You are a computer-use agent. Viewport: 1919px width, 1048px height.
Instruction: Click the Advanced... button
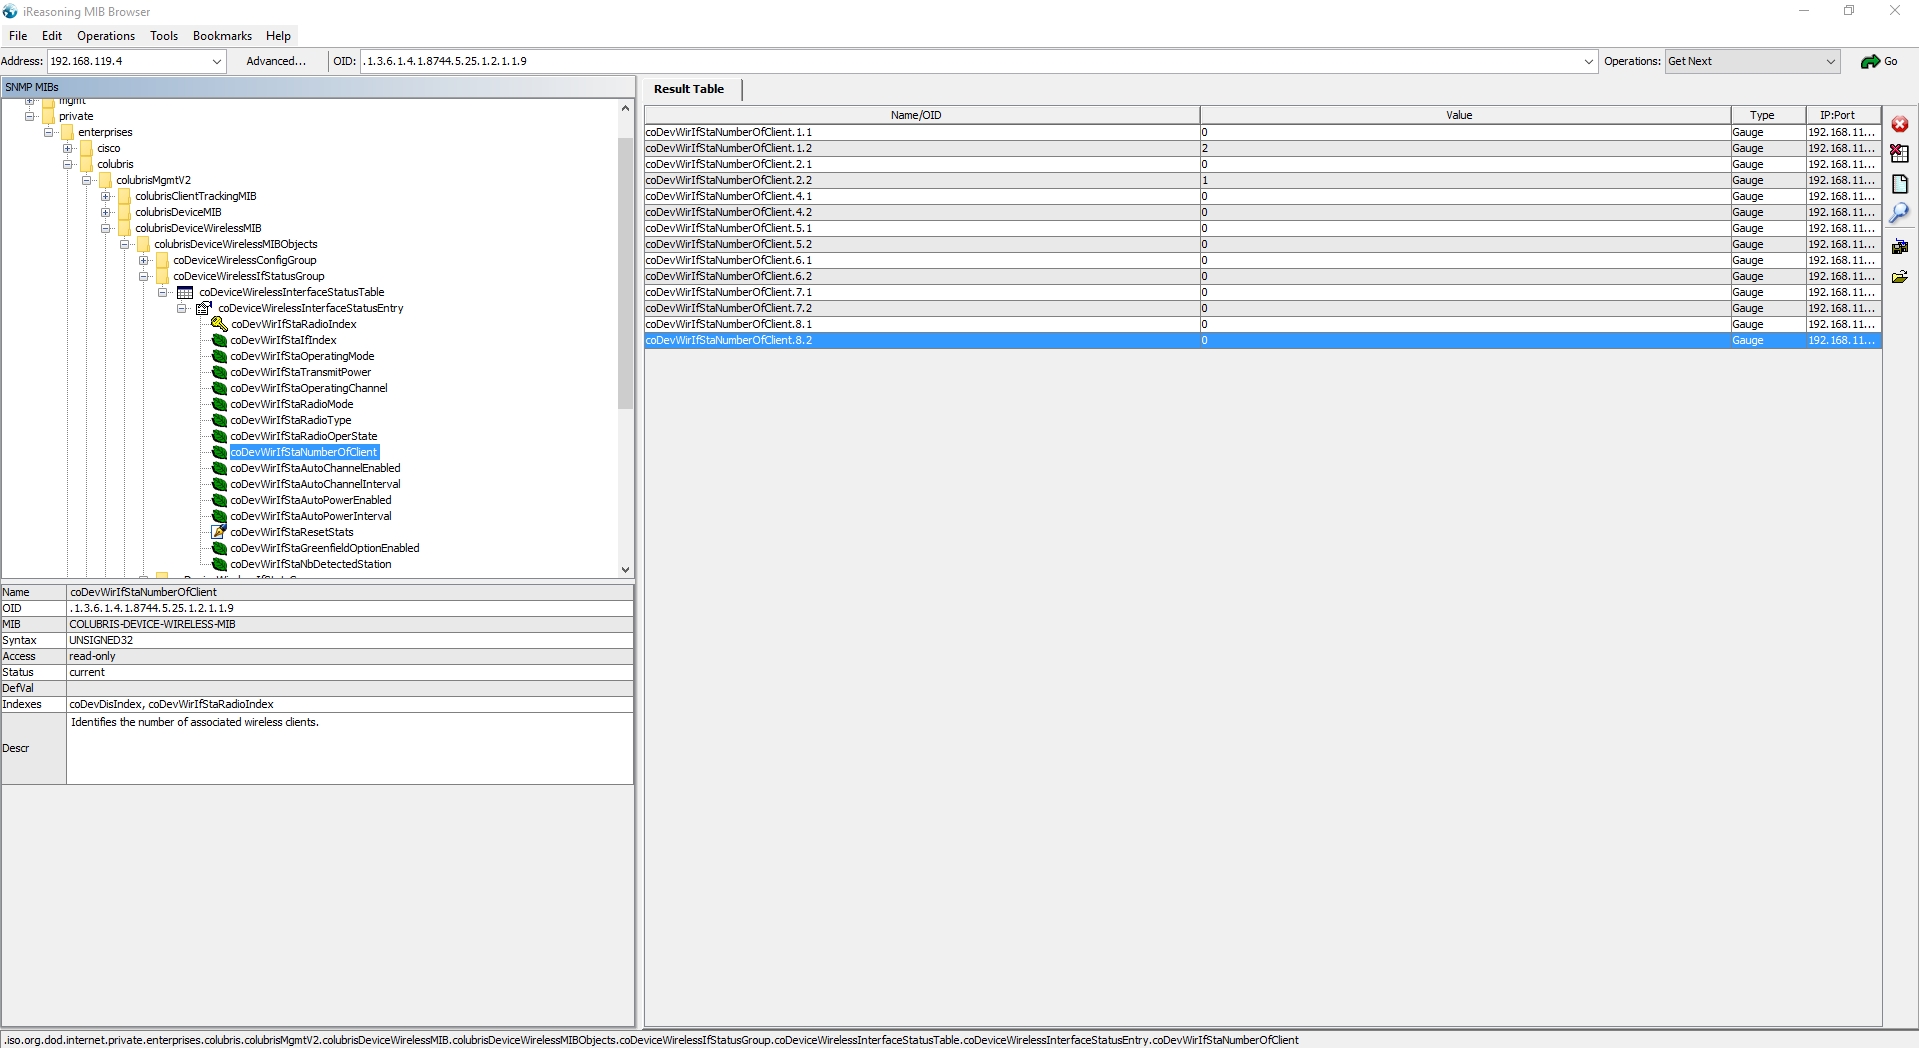pyautogui.click(x=276, y=62)
